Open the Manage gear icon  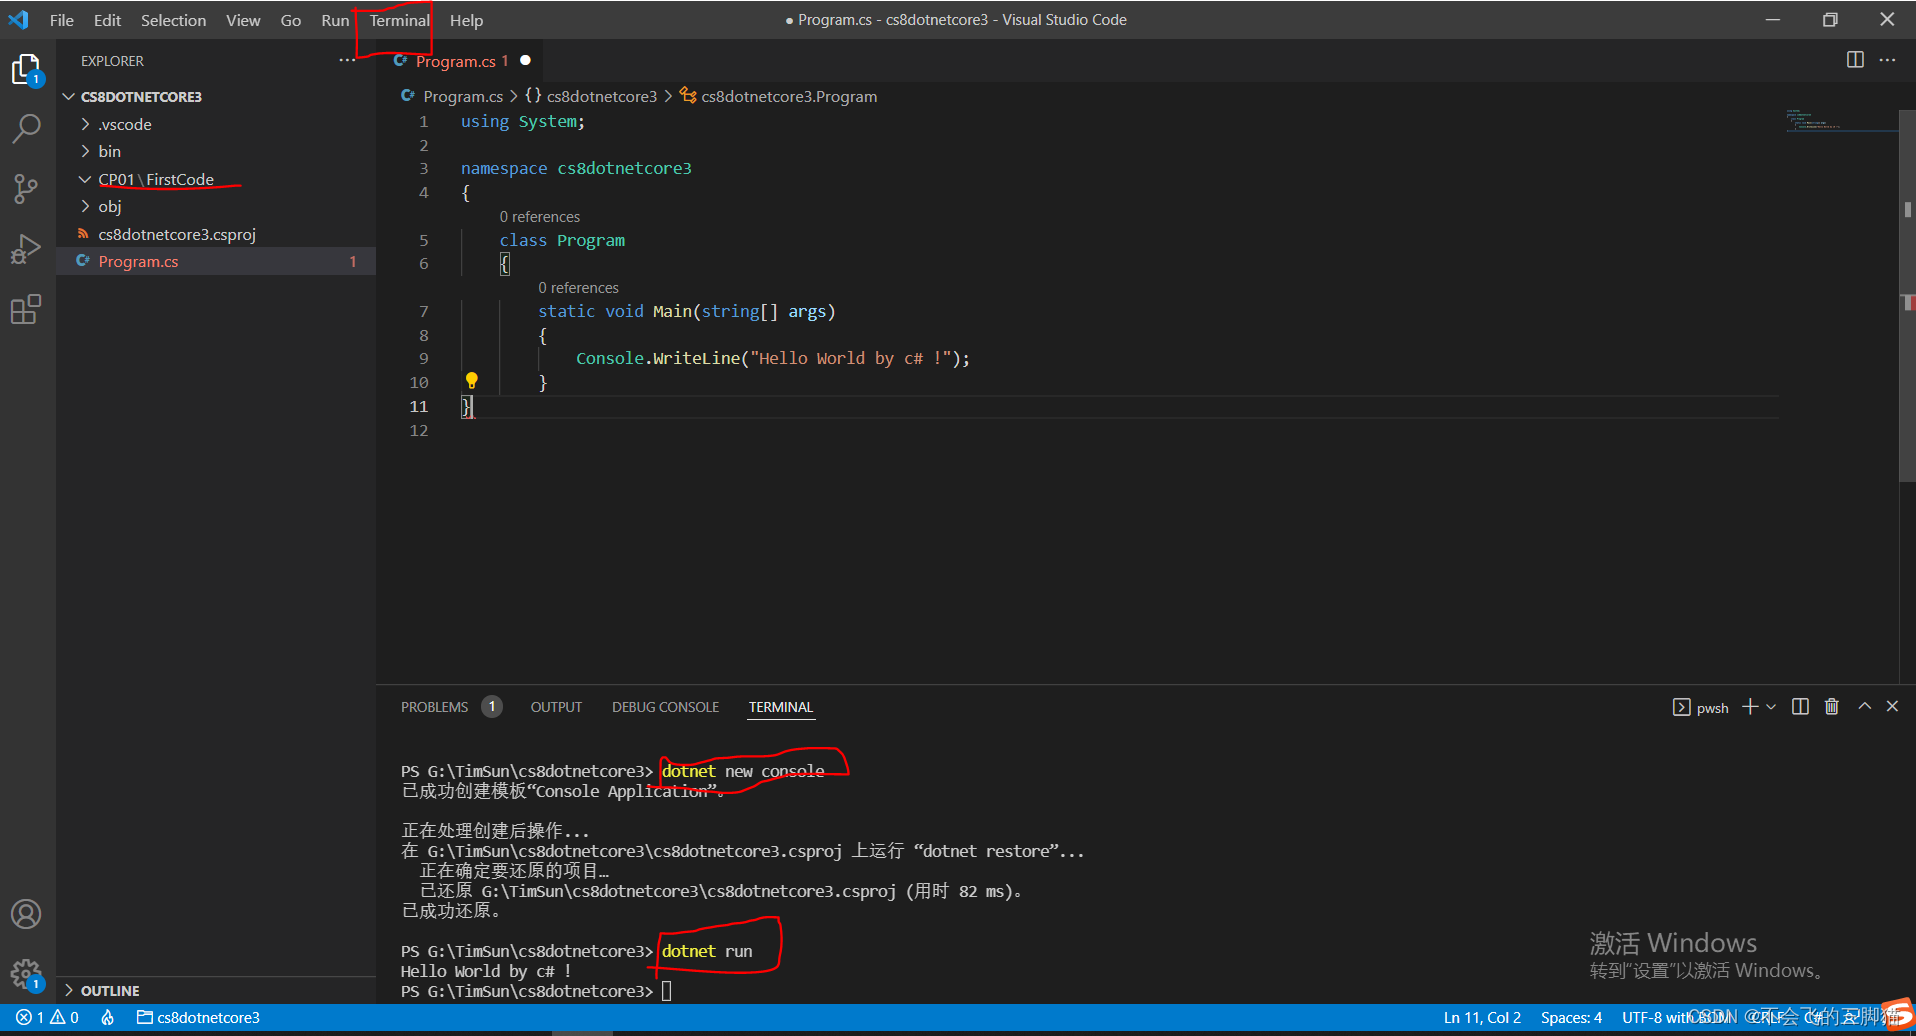26,974
